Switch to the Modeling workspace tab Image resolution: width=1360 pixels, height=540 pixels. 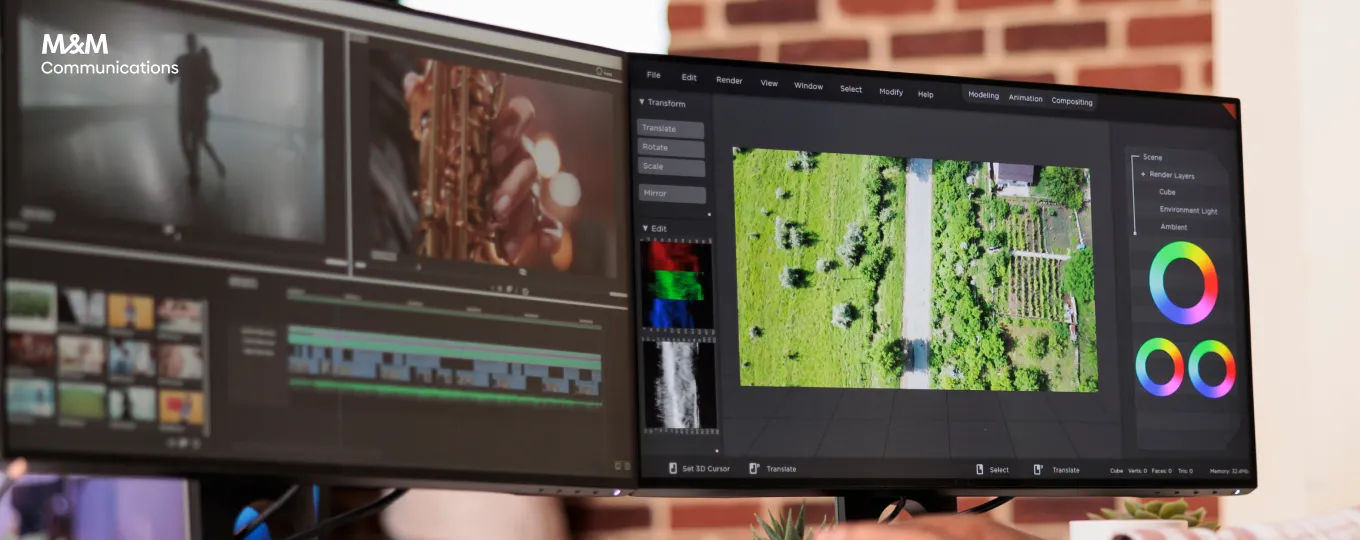[983, 96]
